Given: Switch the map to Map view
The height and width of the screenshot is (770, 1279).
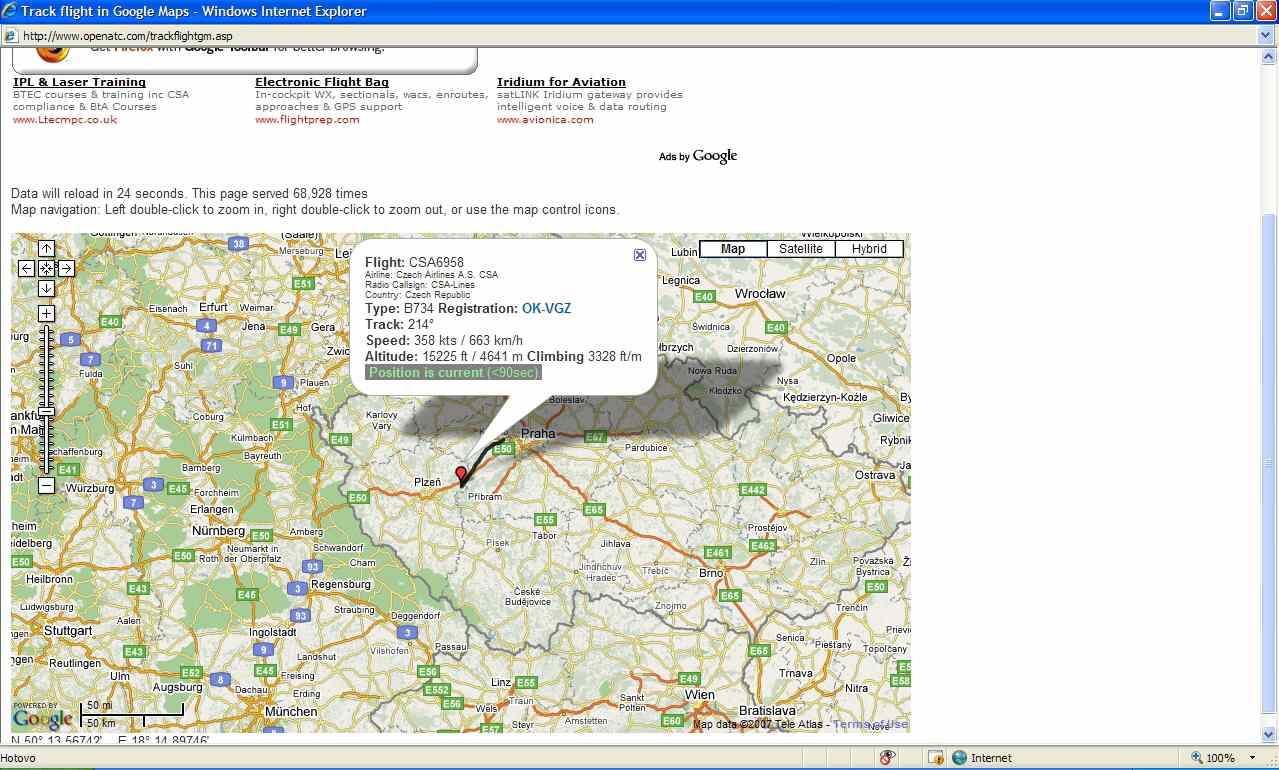Looking at the screenshot, I should (x=733, y=249).
